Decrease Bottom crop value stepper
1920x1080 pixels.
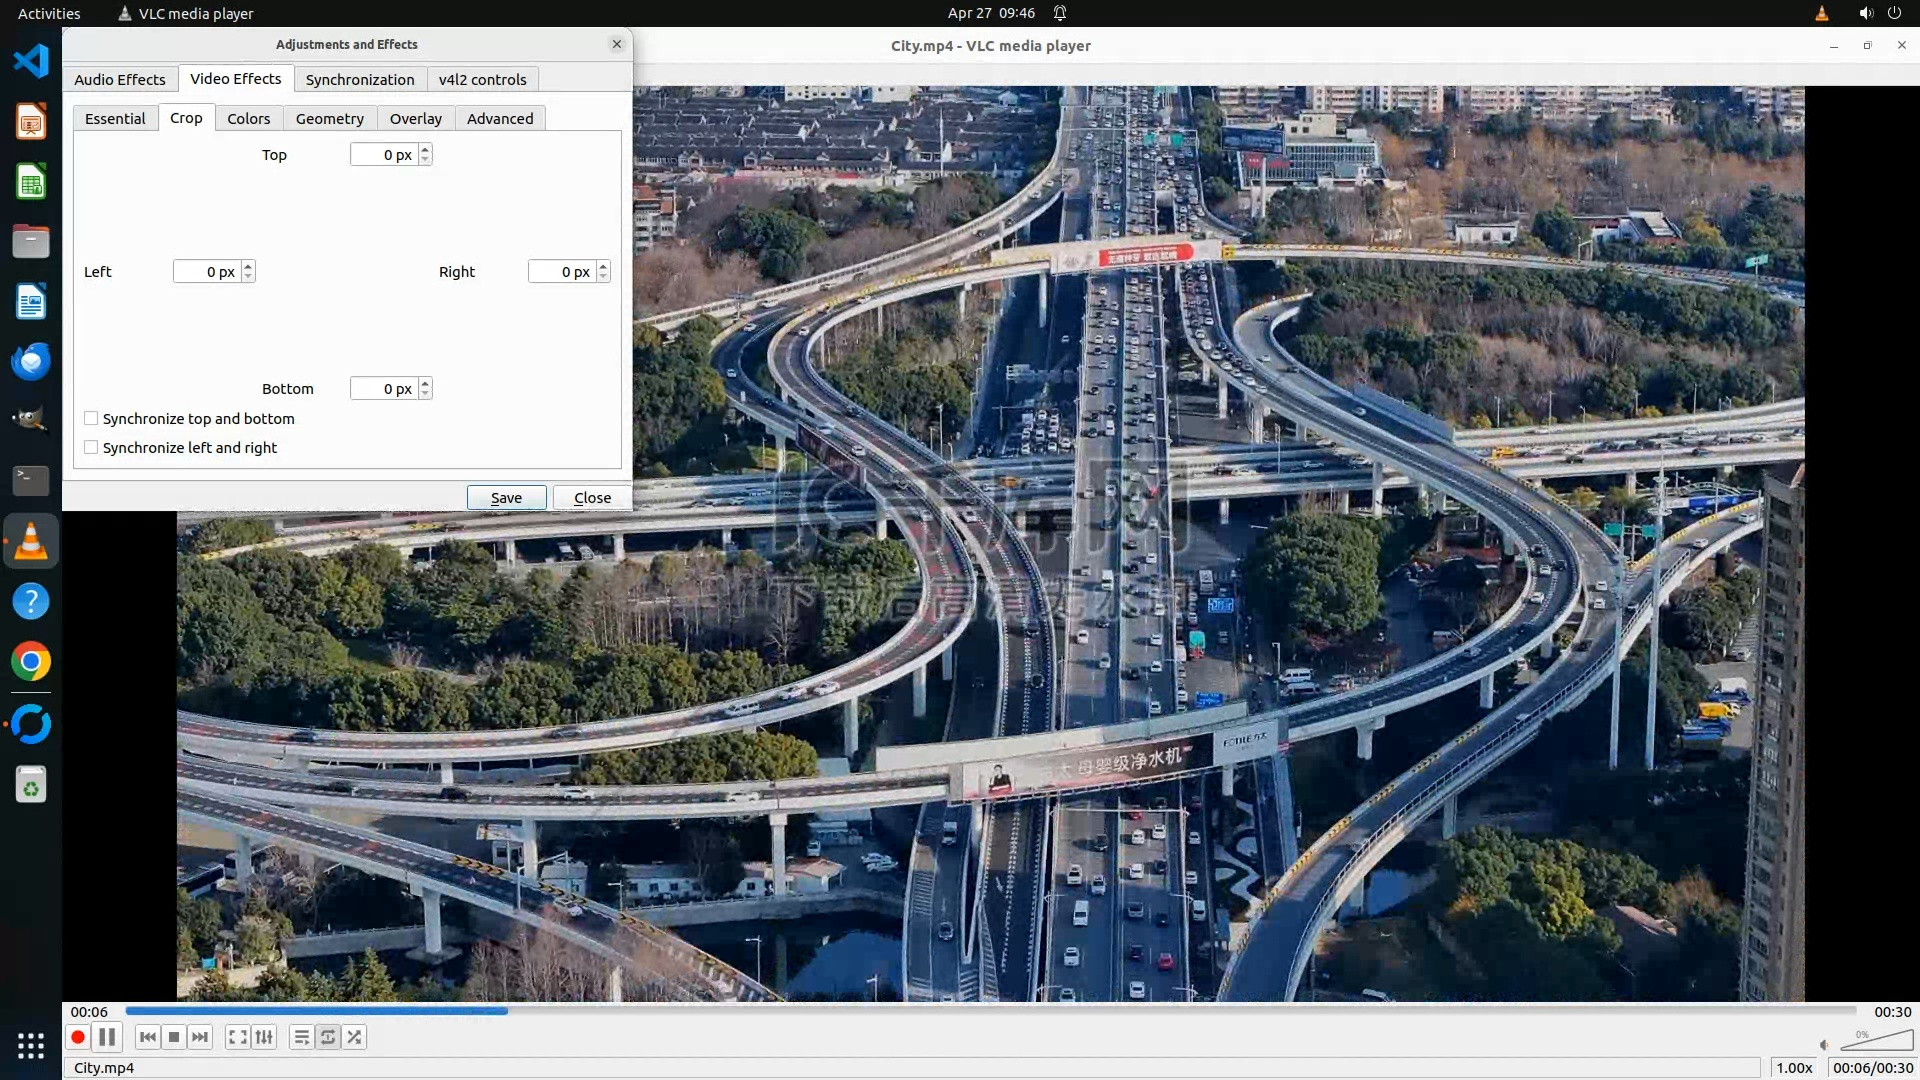coord(426,394)
